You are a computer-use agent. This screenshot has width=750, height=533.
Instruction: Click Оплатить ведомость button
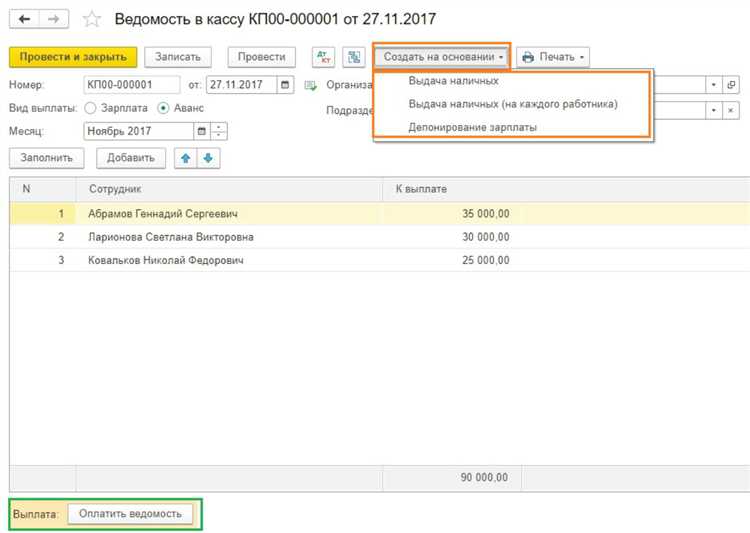pos(130,513)
